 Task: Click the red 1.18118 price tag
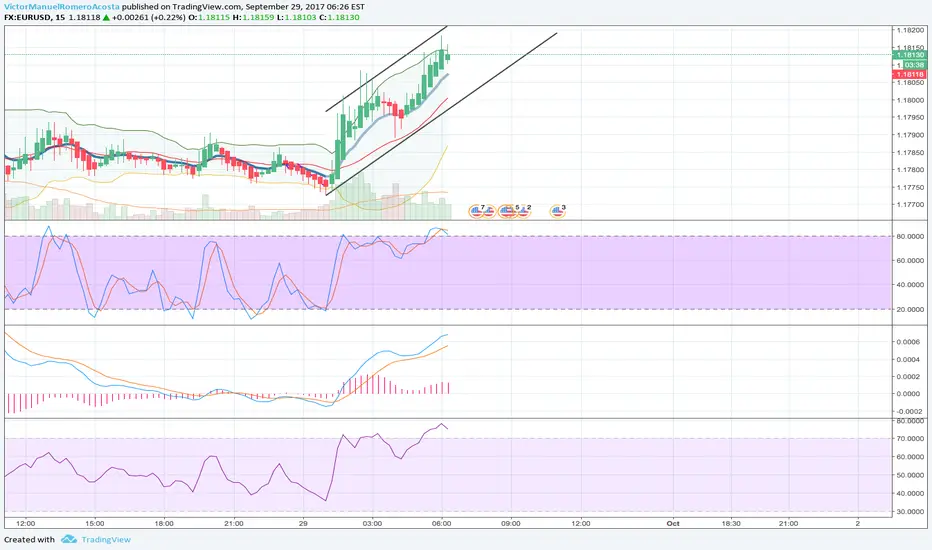click(x=909, y=74)
